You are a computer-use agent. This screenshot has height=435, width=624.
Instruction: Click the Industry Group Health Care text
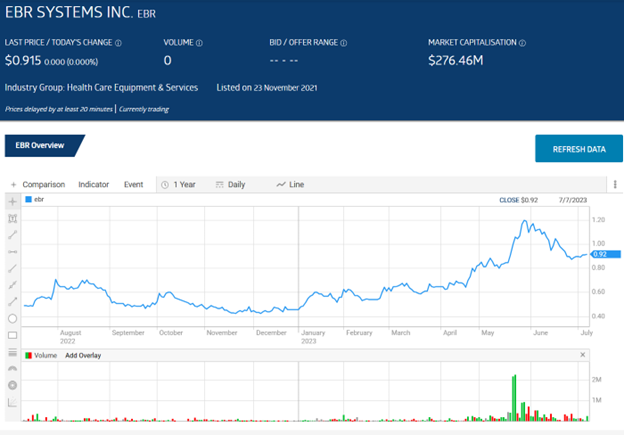pyautogui.click(x=101, y=88)
